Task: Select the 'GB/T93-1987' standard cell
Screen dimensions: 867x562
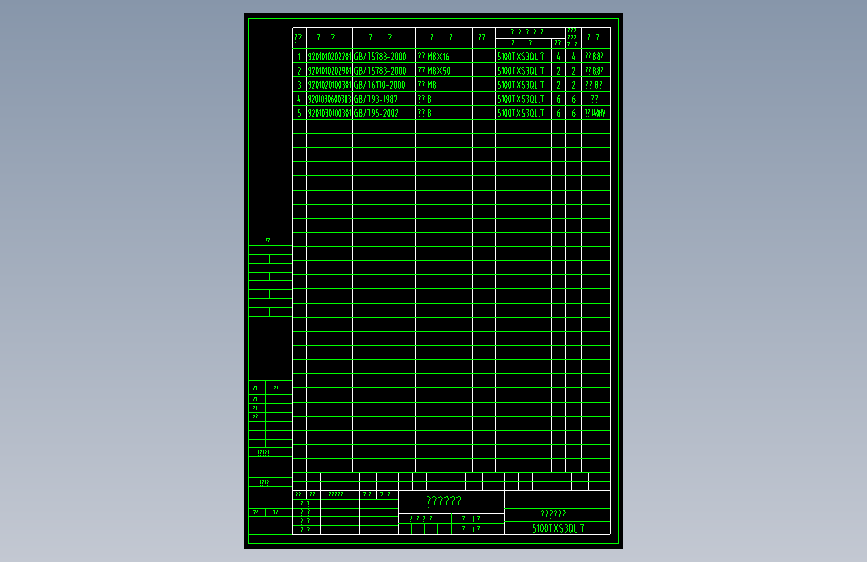Action: pyautogui.click(x=384, y=99)
